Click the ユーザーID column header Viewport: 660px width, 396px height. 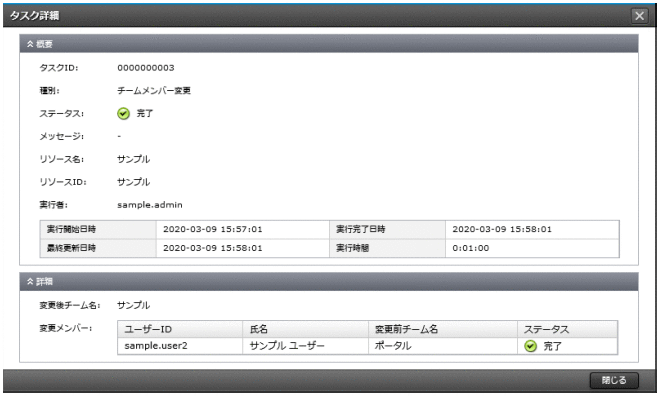[x=180, y=329]
